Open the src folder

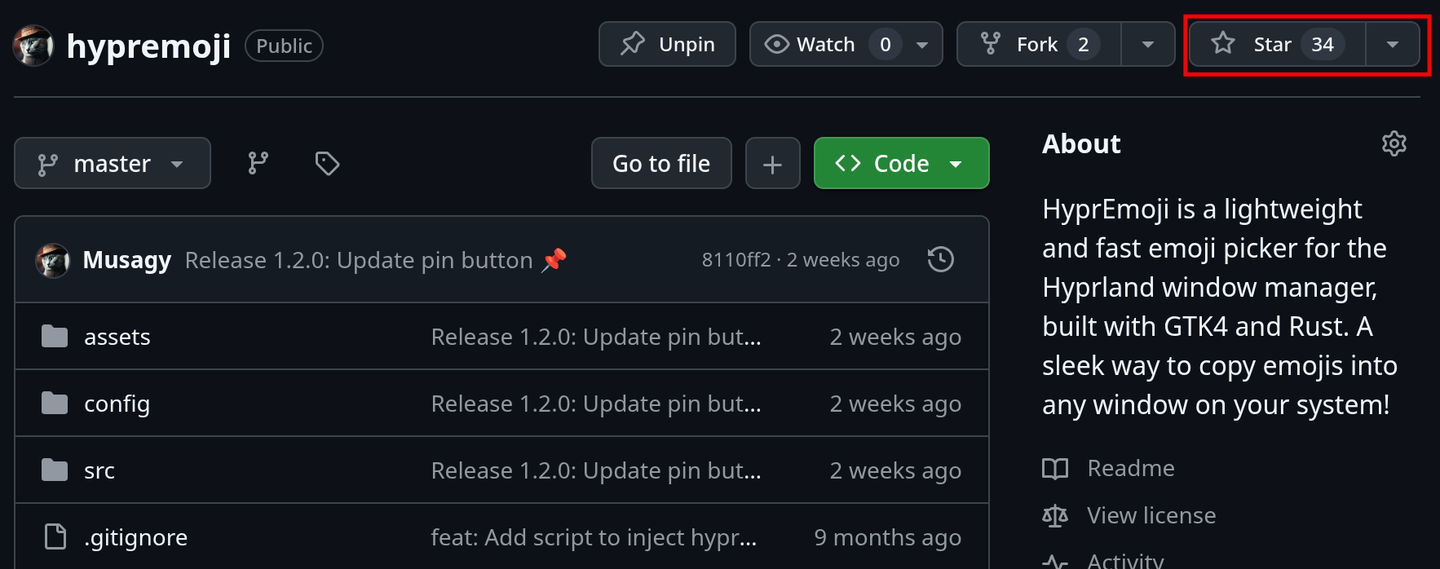[99, 470]
